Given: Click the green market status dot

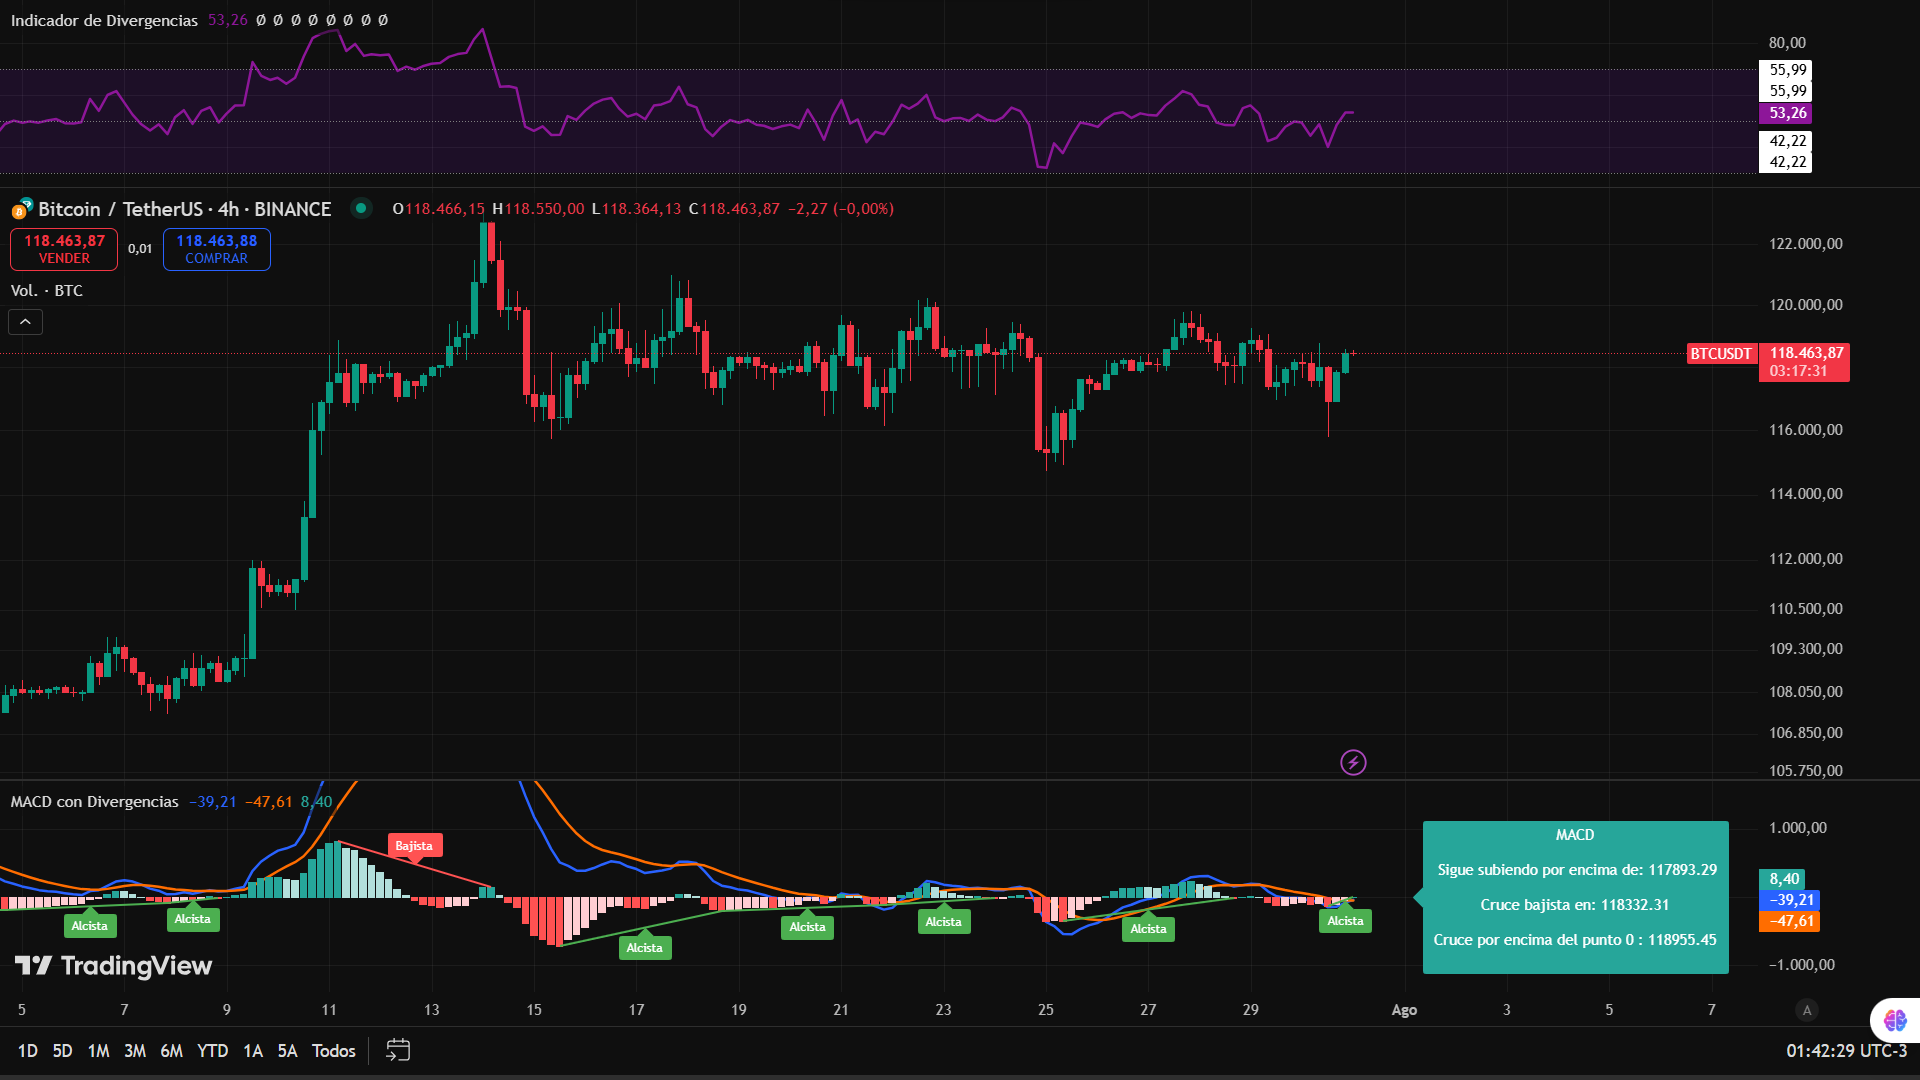Looking at the screenshot, I should tap(361, 208).
